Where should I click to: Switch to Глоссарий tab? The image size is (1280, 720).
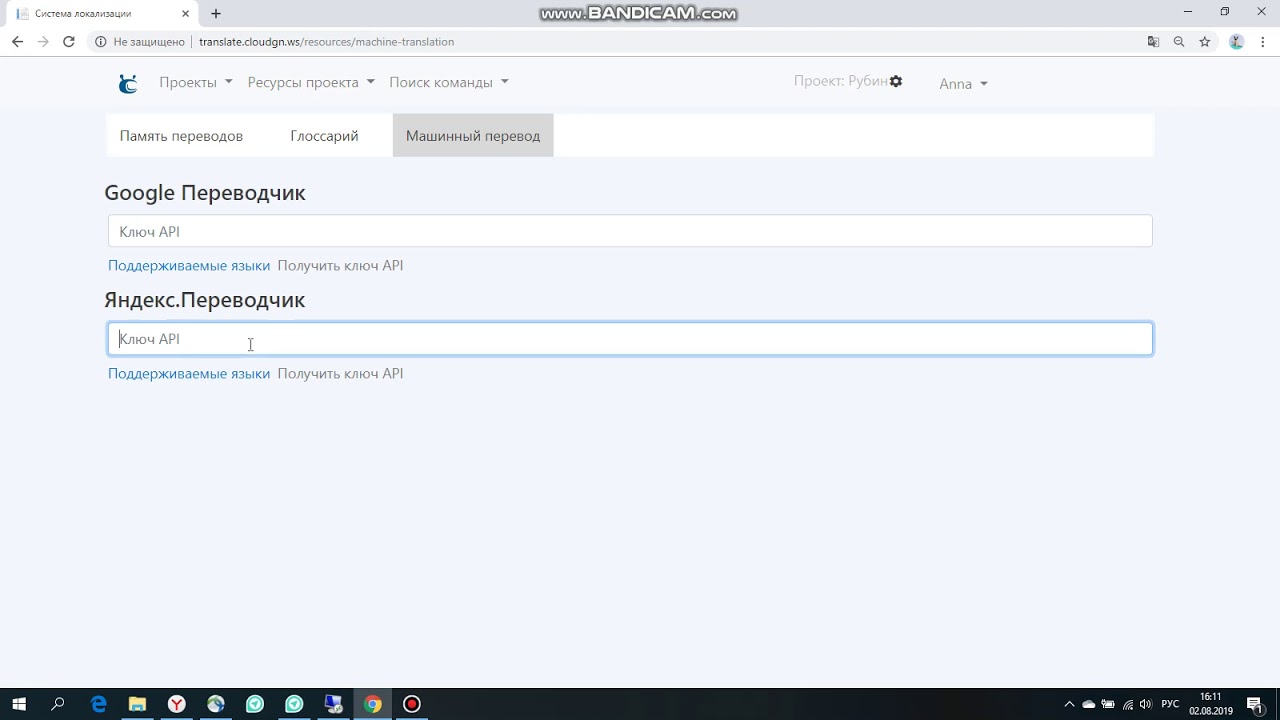(x=324, y=136)
